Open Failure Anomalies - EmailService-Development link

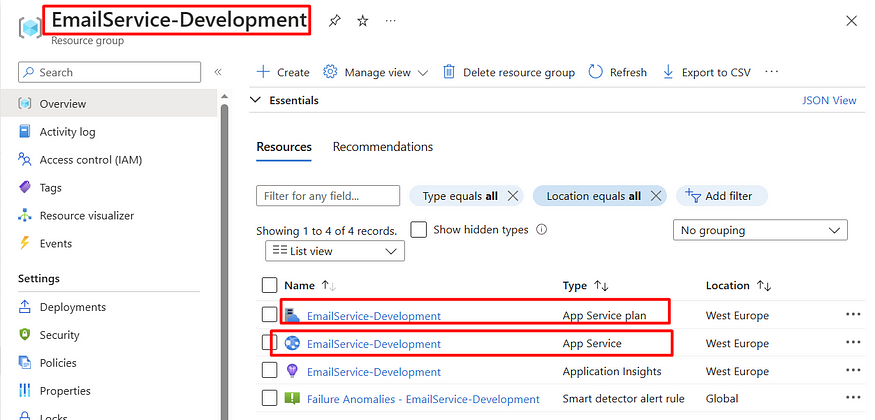coord(423,399)
